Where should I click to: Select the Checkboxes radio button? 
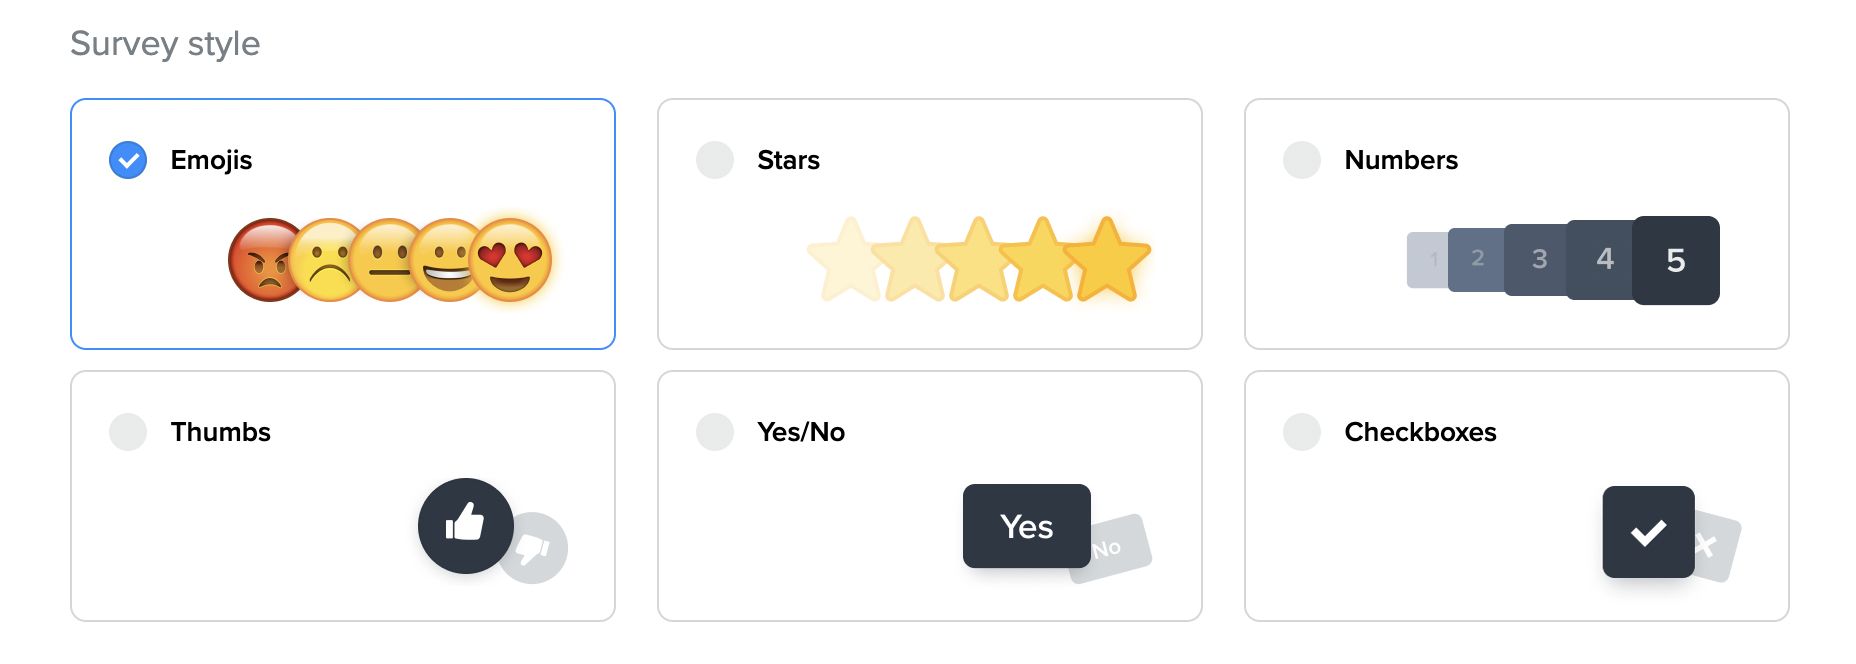tap(1302, 432)
